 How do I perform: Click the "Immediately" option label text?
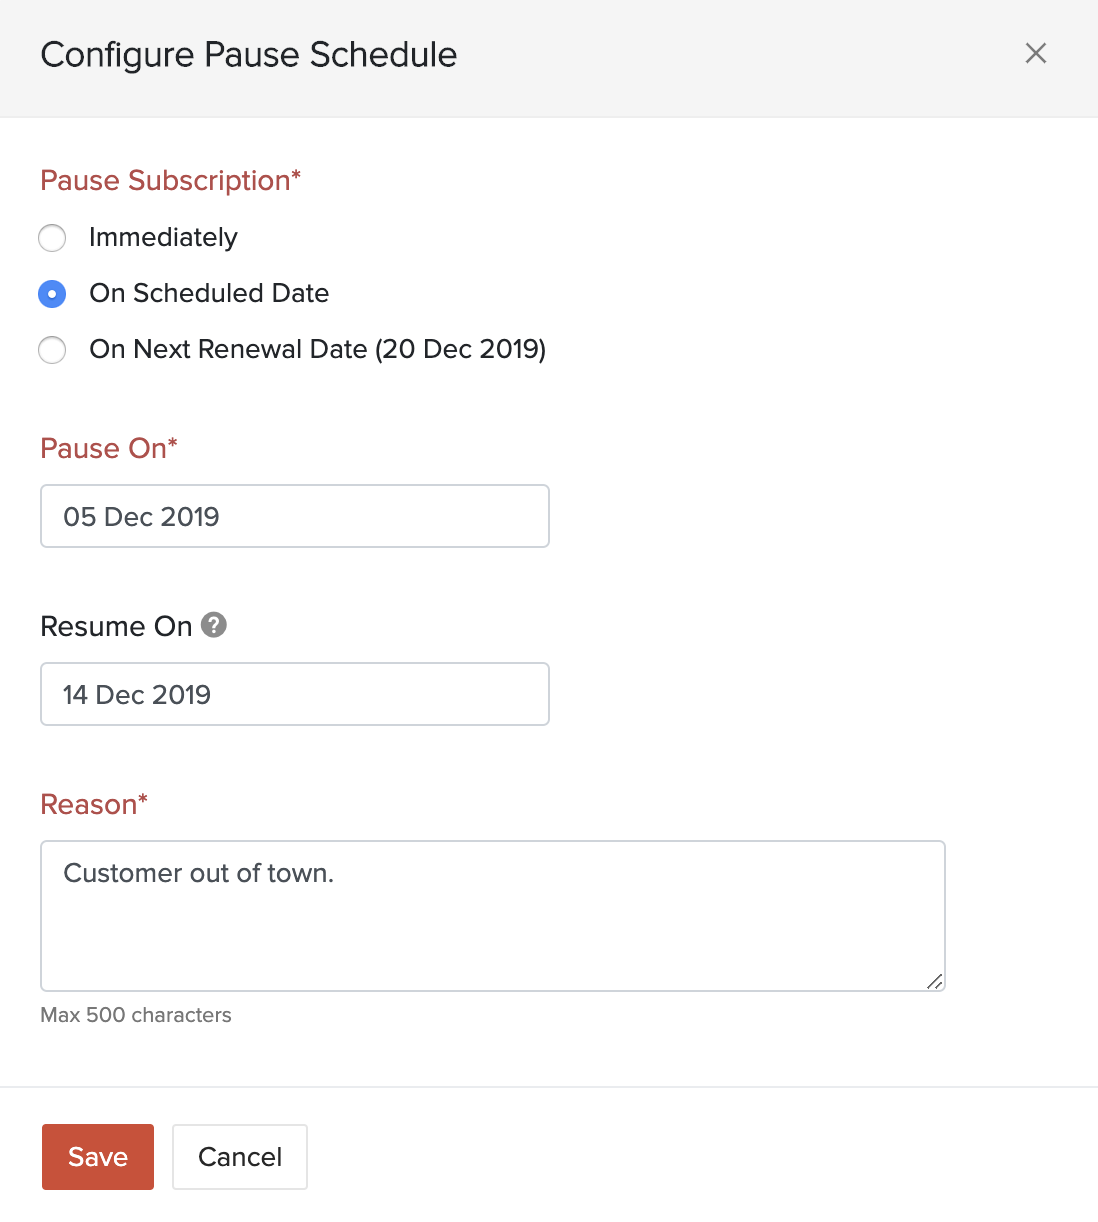tap(163, 238)
